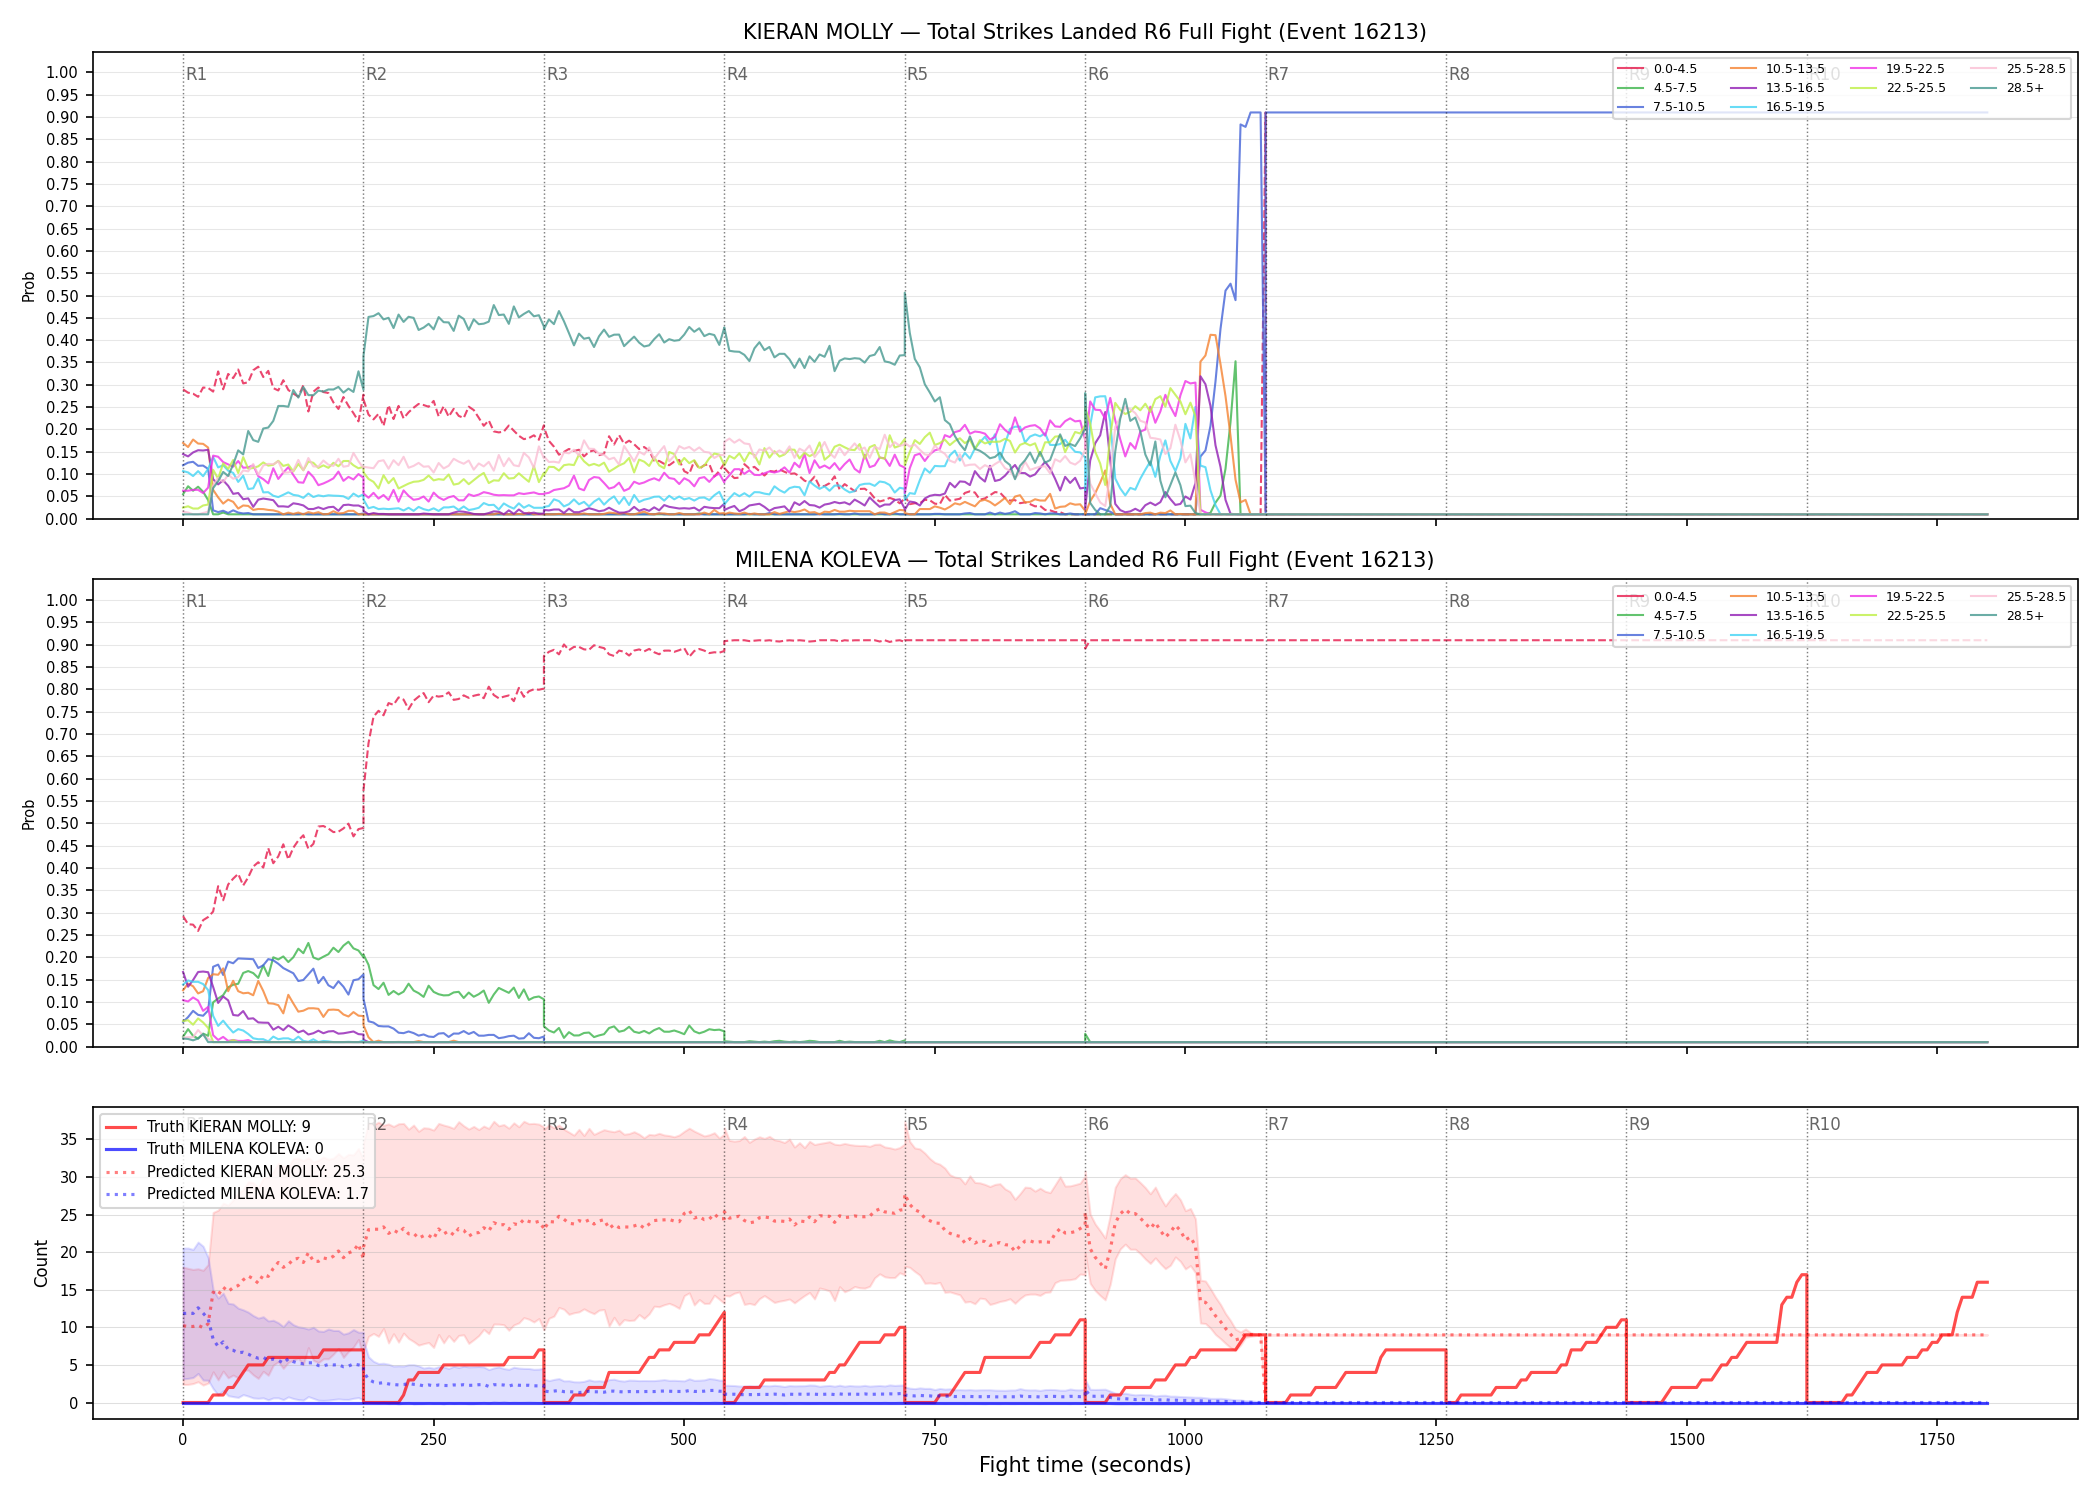Click the 1000 tick label on x-axis
Screen dimensions: 2100x1500
click(x=1185, y=1440)
